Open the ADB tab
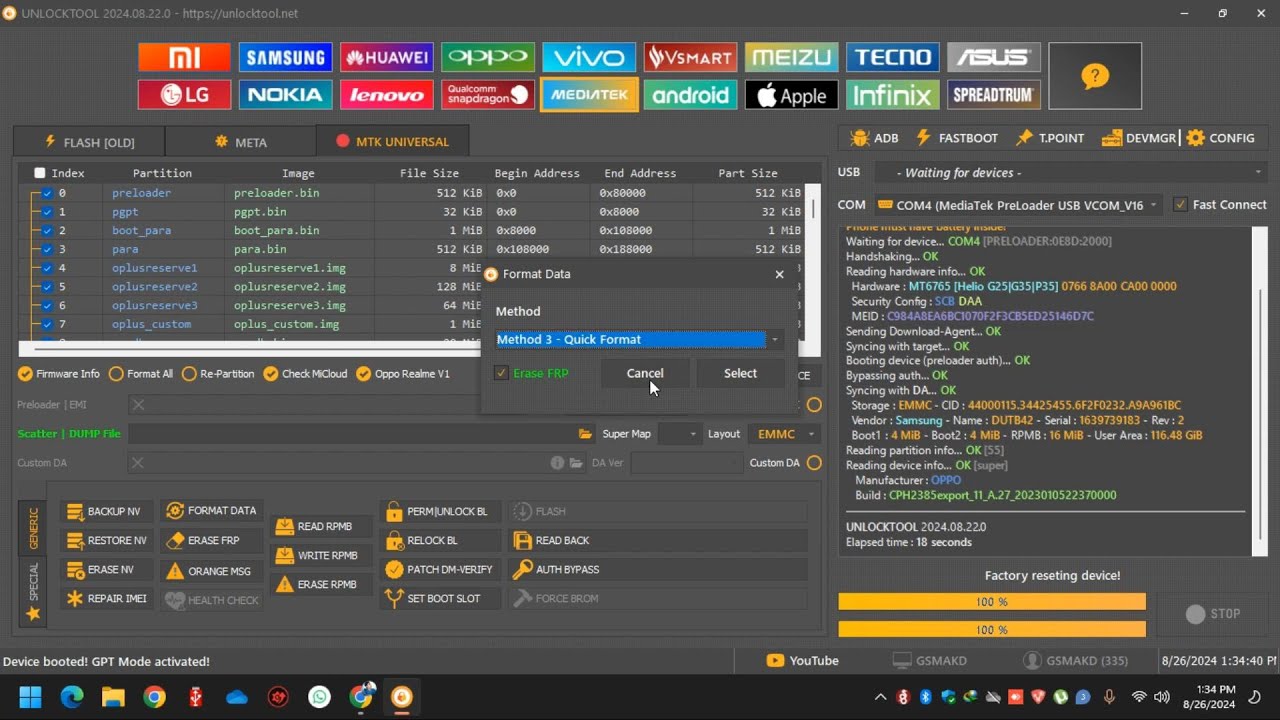 (874, 138)
